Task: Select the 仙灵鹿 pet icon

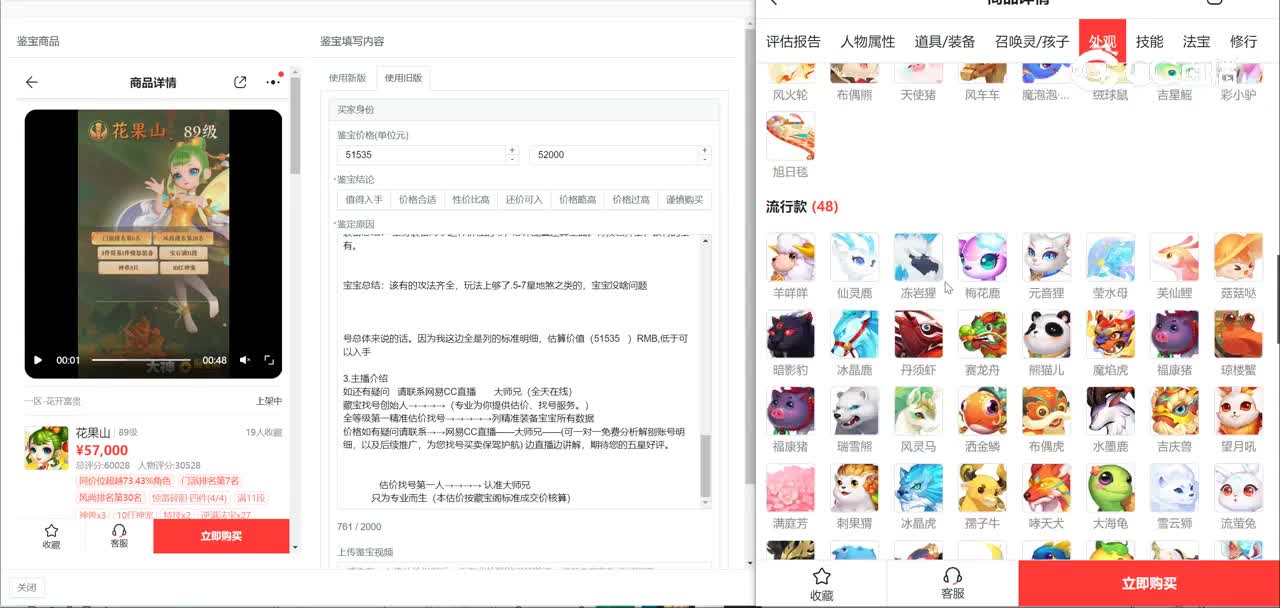Action: 855,258
